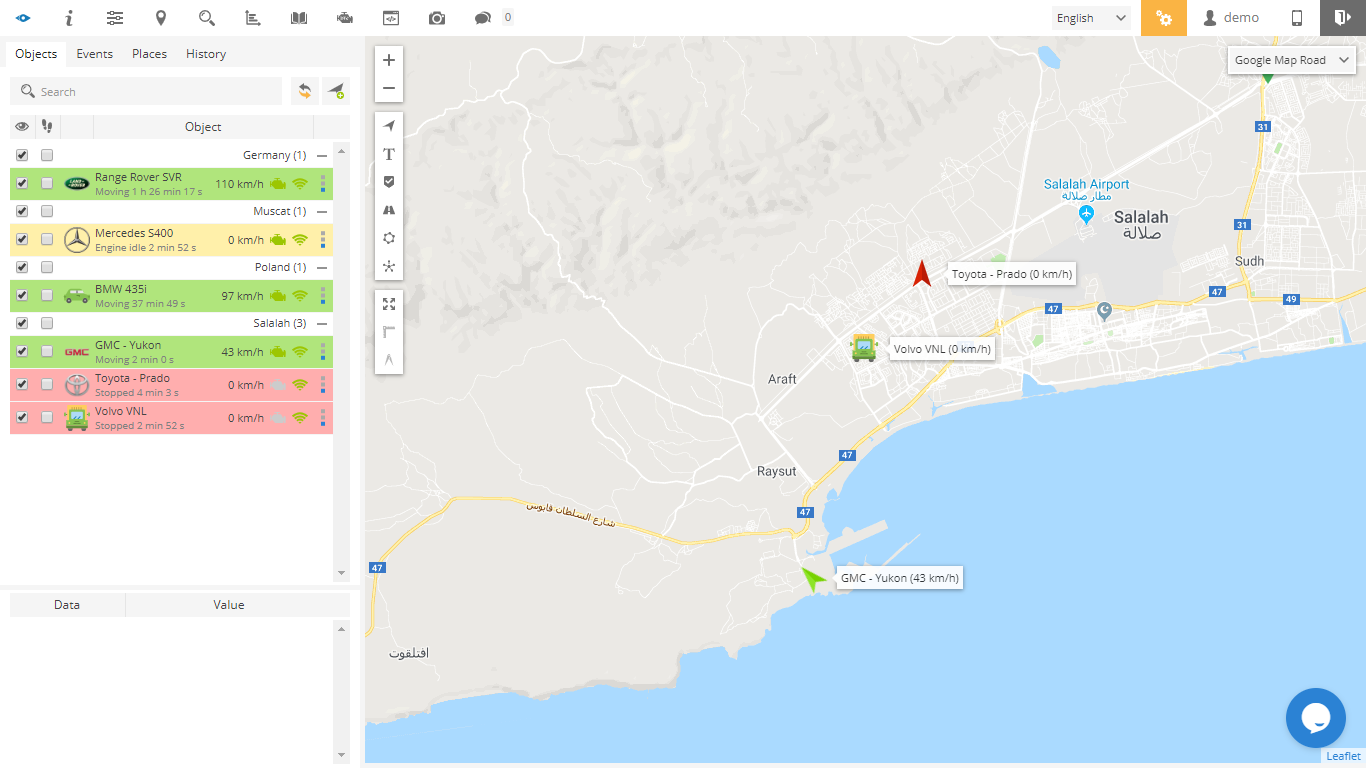The width and height of the screenshot is (1366, 768).
Task: Collapse the Muscat (1) group
Action: [322, 212]
